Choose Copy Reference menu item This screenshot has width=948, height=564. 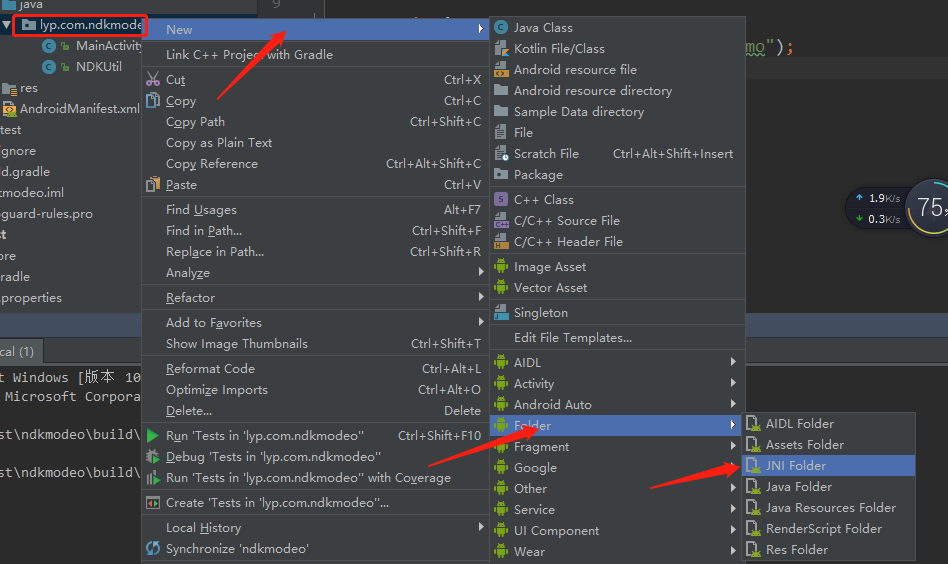click(x=315, y=164)
